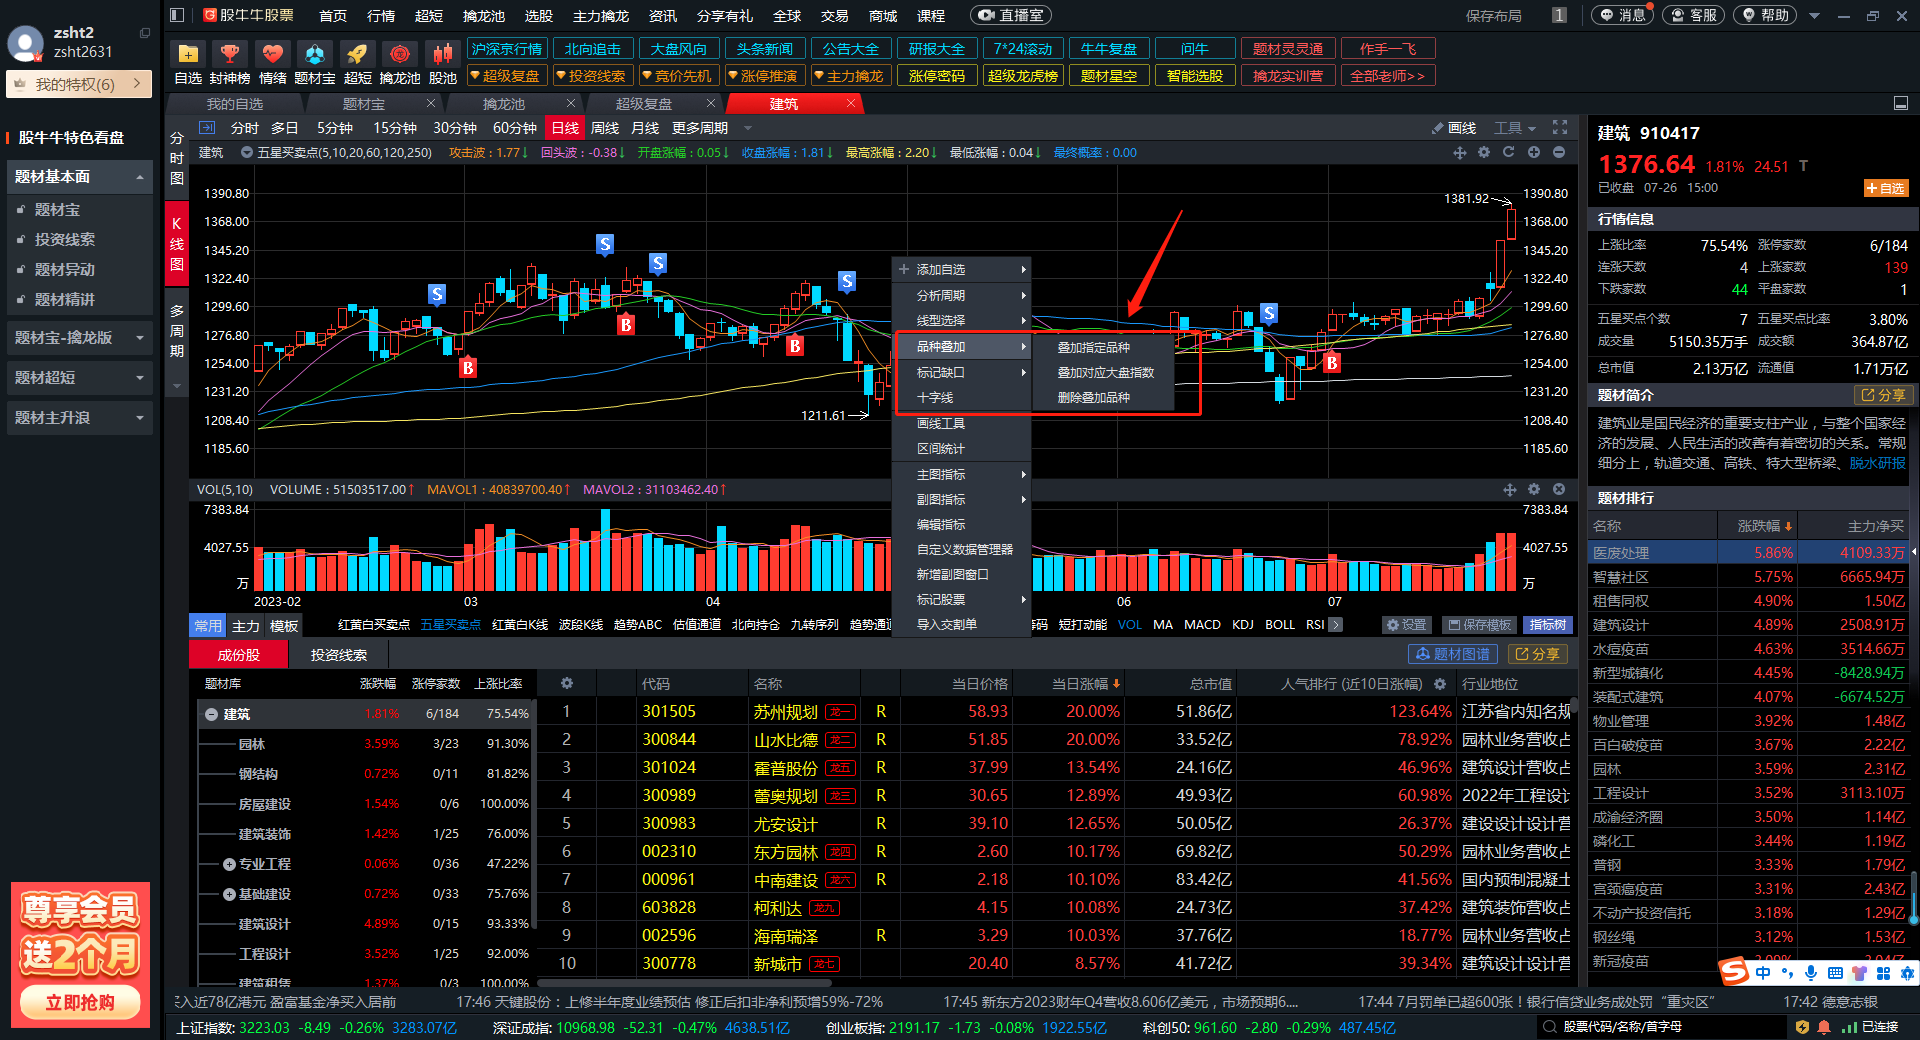Select 医废处理 in 题材排行 list
Image resolution: width=1920 pixels, height=1040 pixels.
tap(1749, 552)
